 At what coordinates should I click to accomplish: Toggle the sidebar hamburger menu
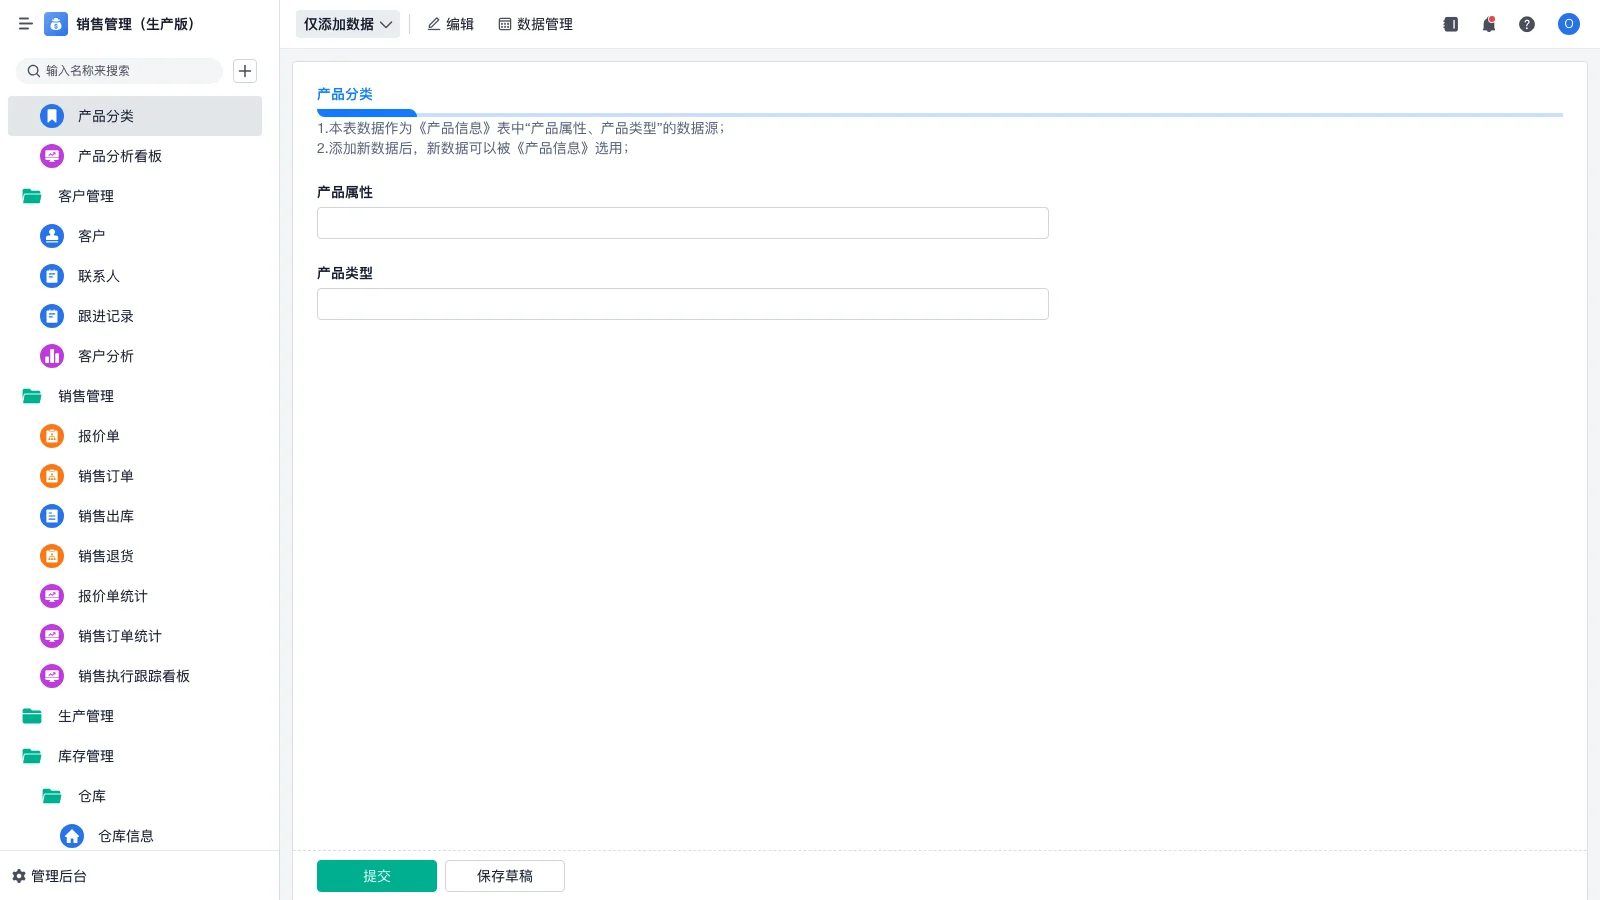click(x=26, y=24)
